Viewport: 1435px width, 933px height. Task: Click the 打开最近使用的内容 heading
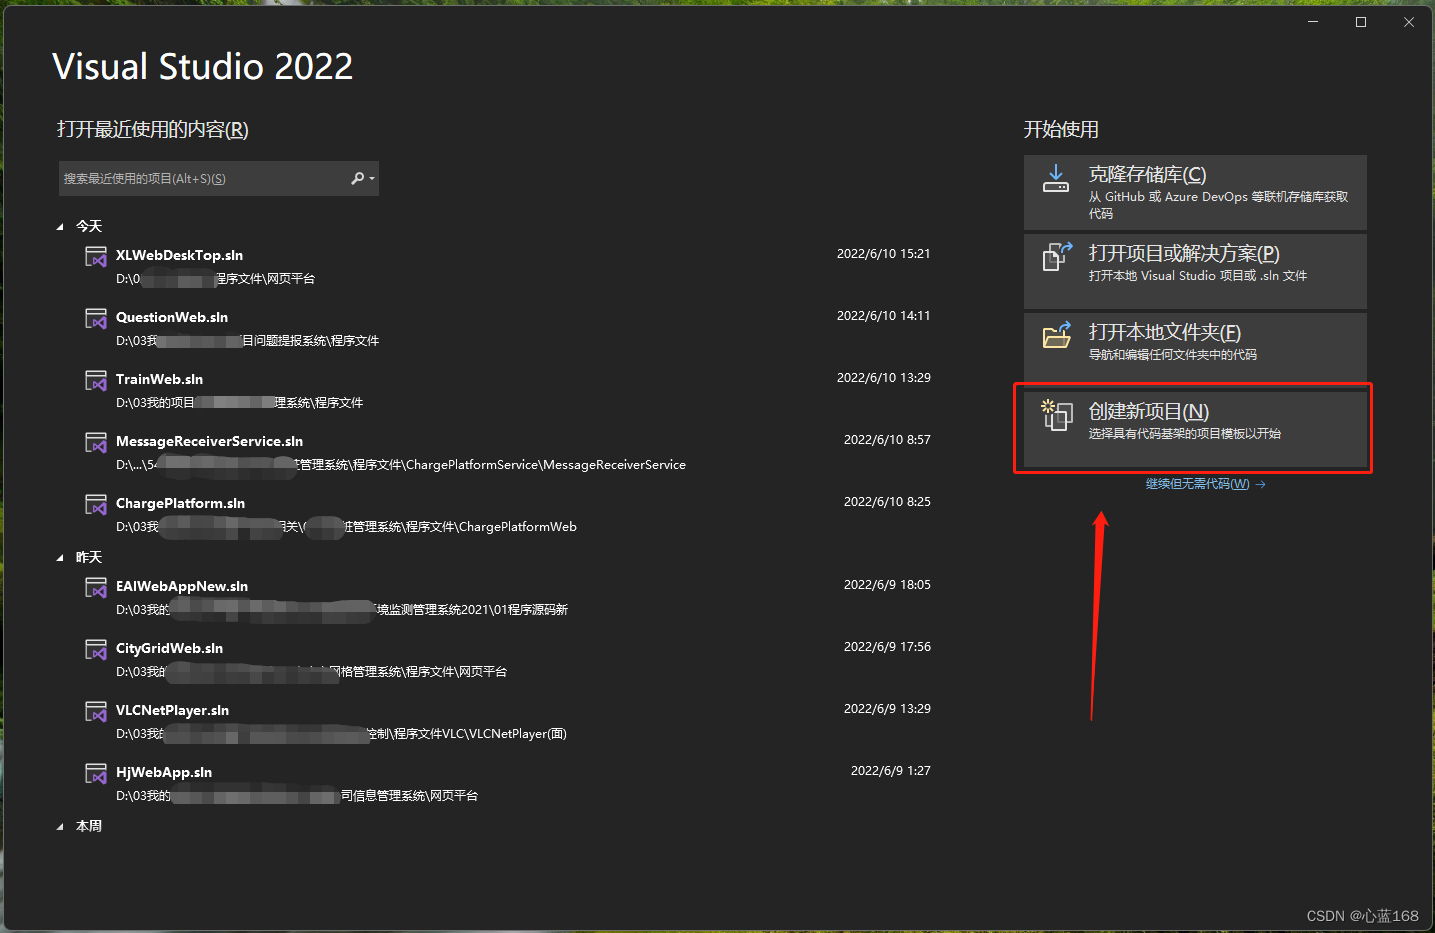tap(153, 129)
